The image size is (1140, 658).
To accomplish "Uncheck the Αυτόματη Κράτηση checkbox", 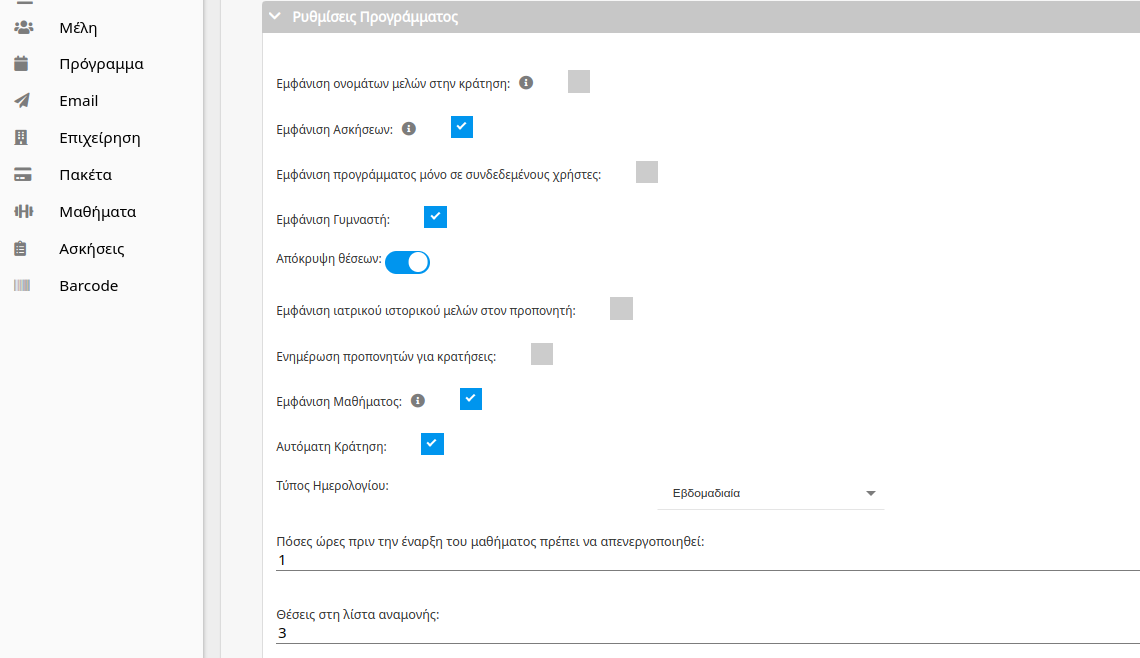I will (x=433, y=444).
